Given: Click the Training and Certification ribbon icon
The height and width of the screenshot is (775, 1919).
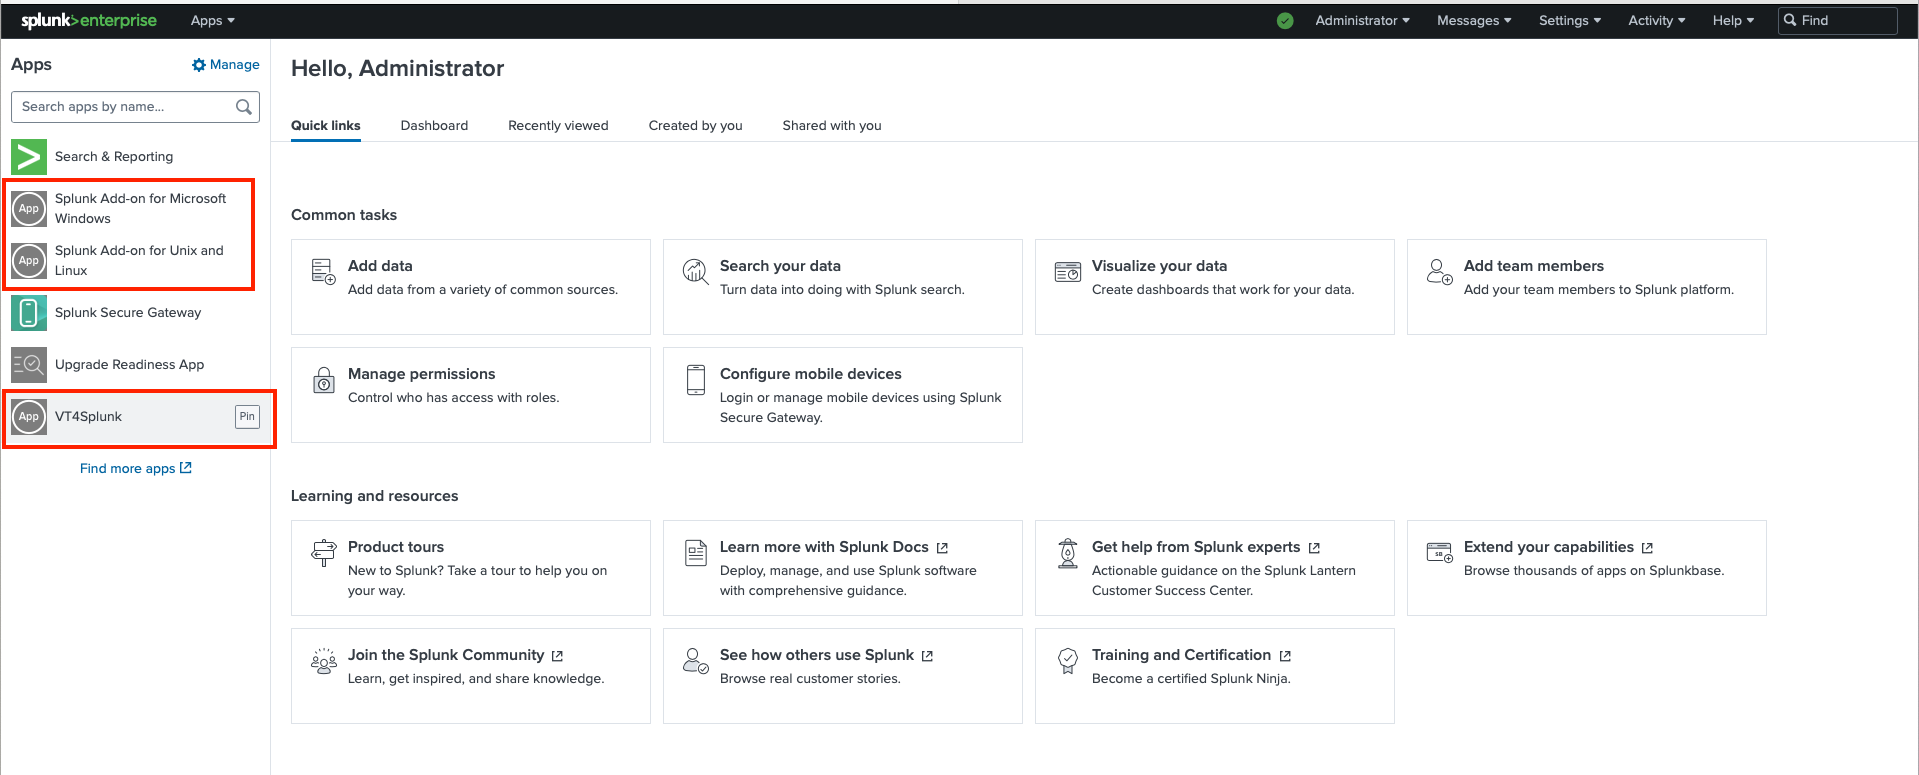Looking at the screenshot, I should click(x=1068, y=661).
